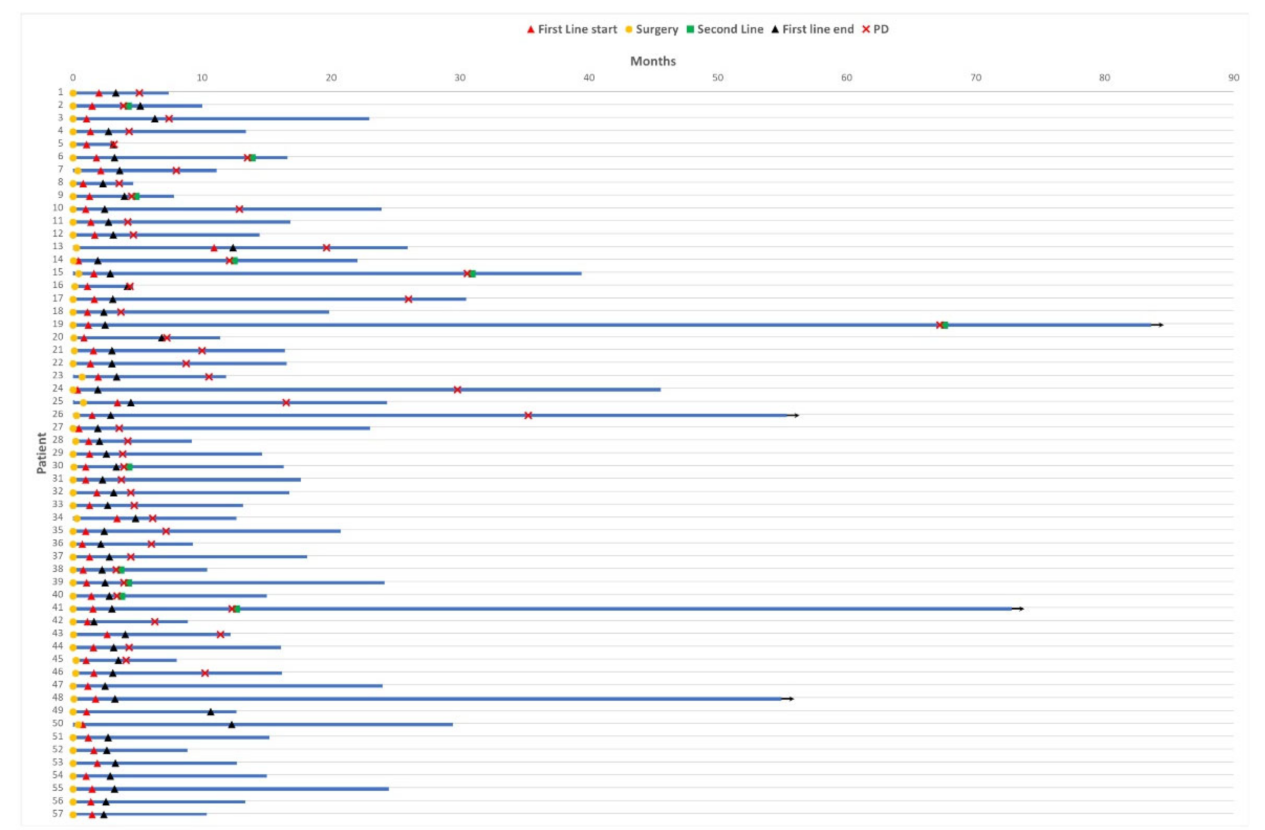Viewport: 1265px width, 830px height.
Task: Select the First line end legend entry
Action: [812, 29]
